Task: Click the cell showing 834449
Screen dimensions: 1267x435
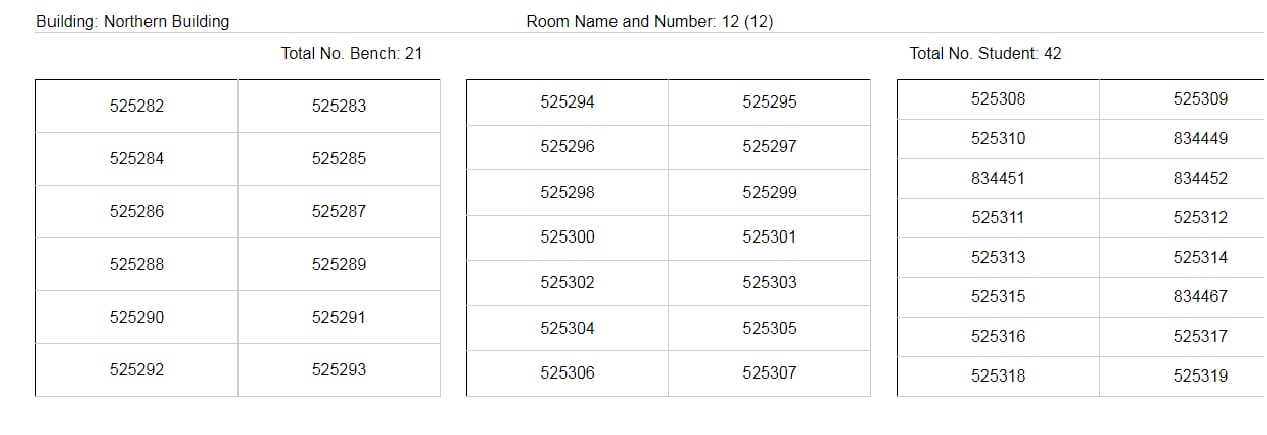Action: coord(1200,139)
